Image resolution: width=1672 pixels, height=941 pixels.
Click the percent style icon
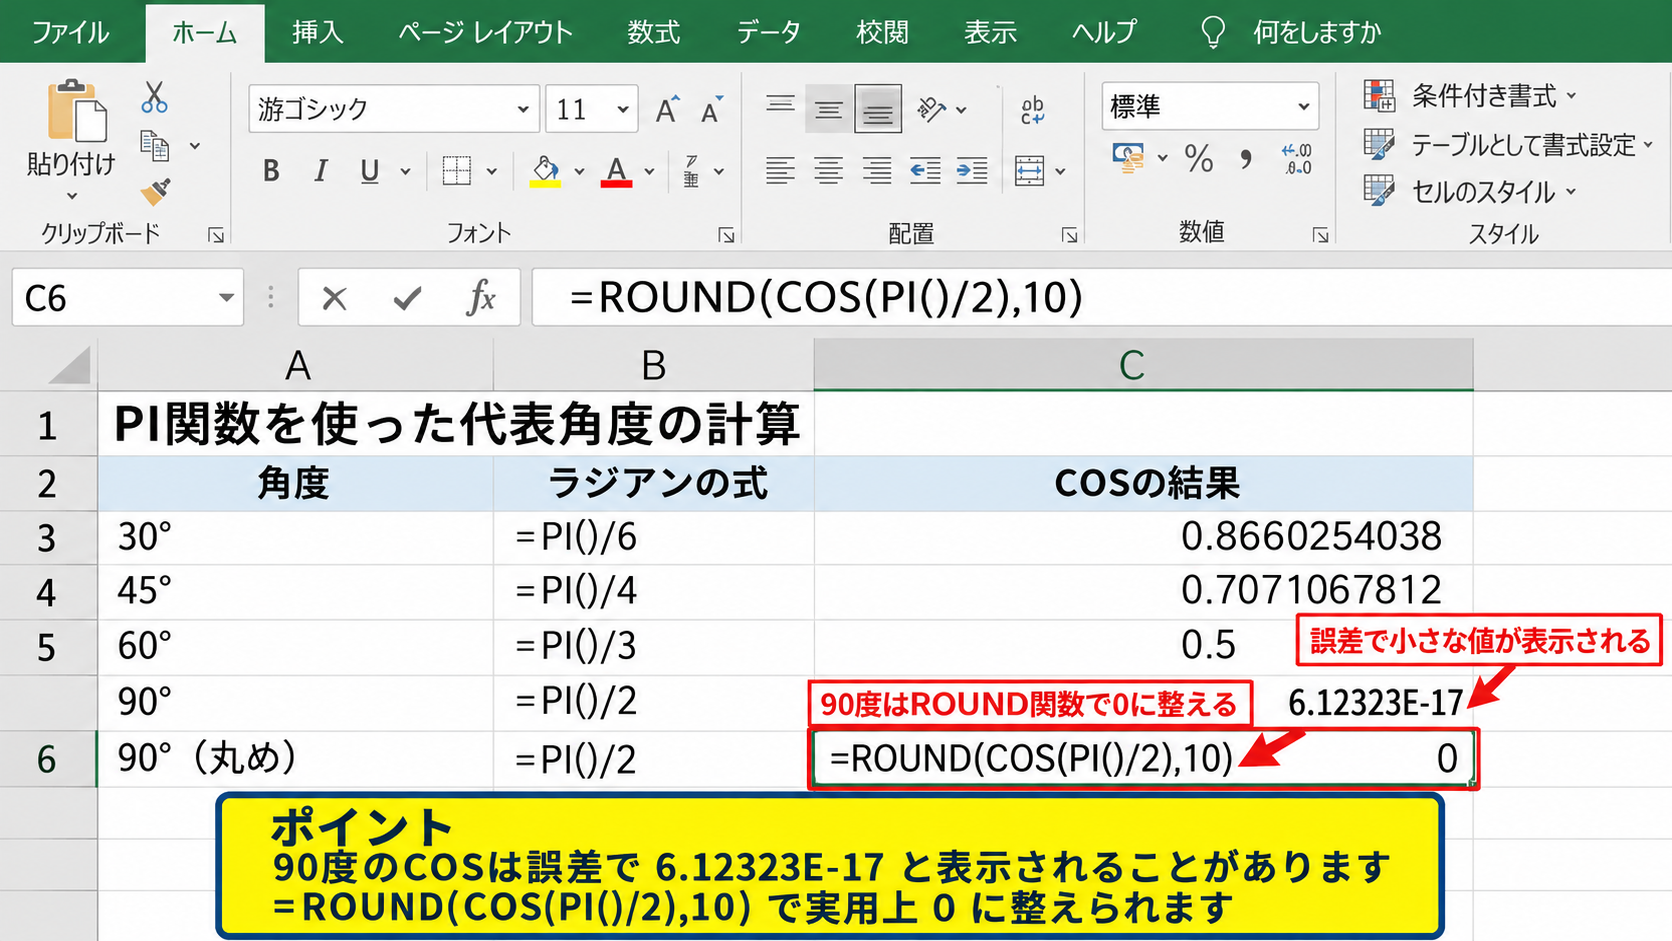1198,158
